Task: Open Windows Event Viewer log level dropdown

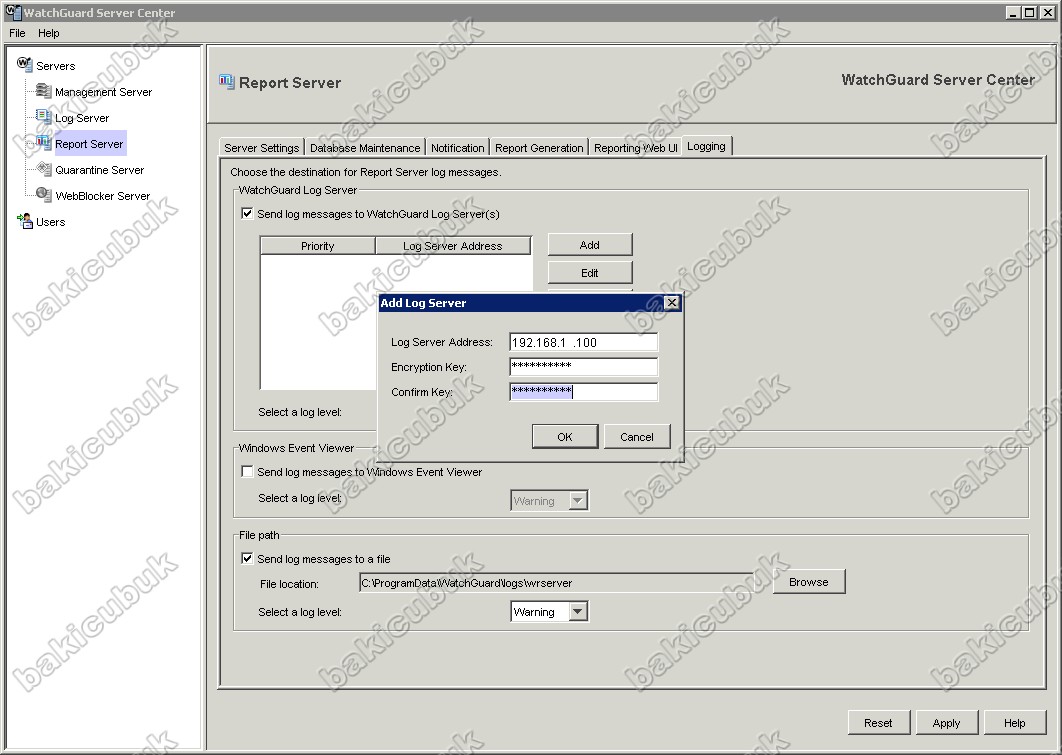Action: (x=577, y=501)
